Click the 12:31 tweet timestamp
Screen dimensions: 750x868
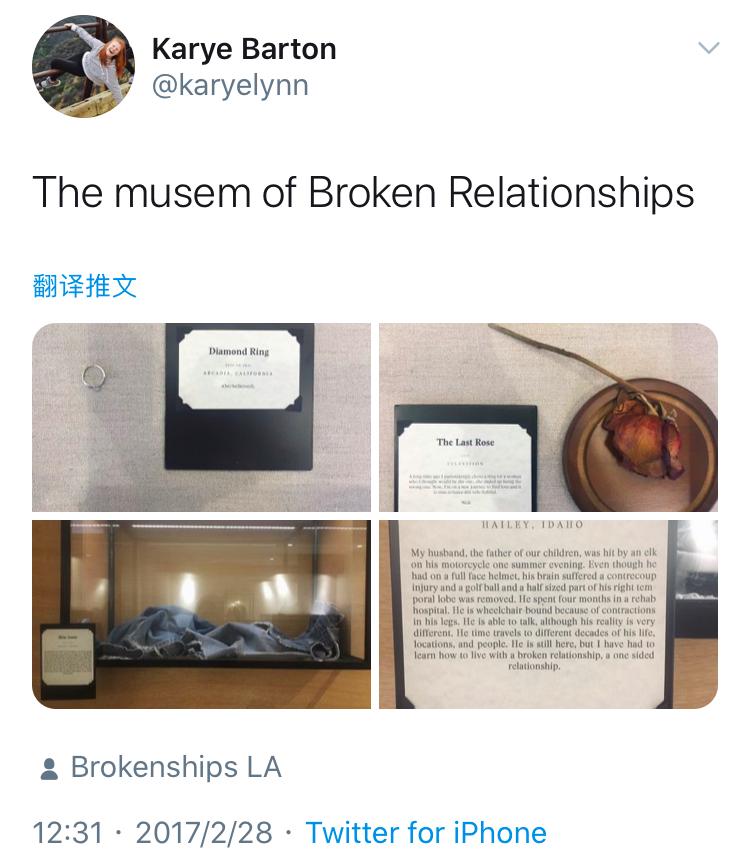tap(68, 833)
